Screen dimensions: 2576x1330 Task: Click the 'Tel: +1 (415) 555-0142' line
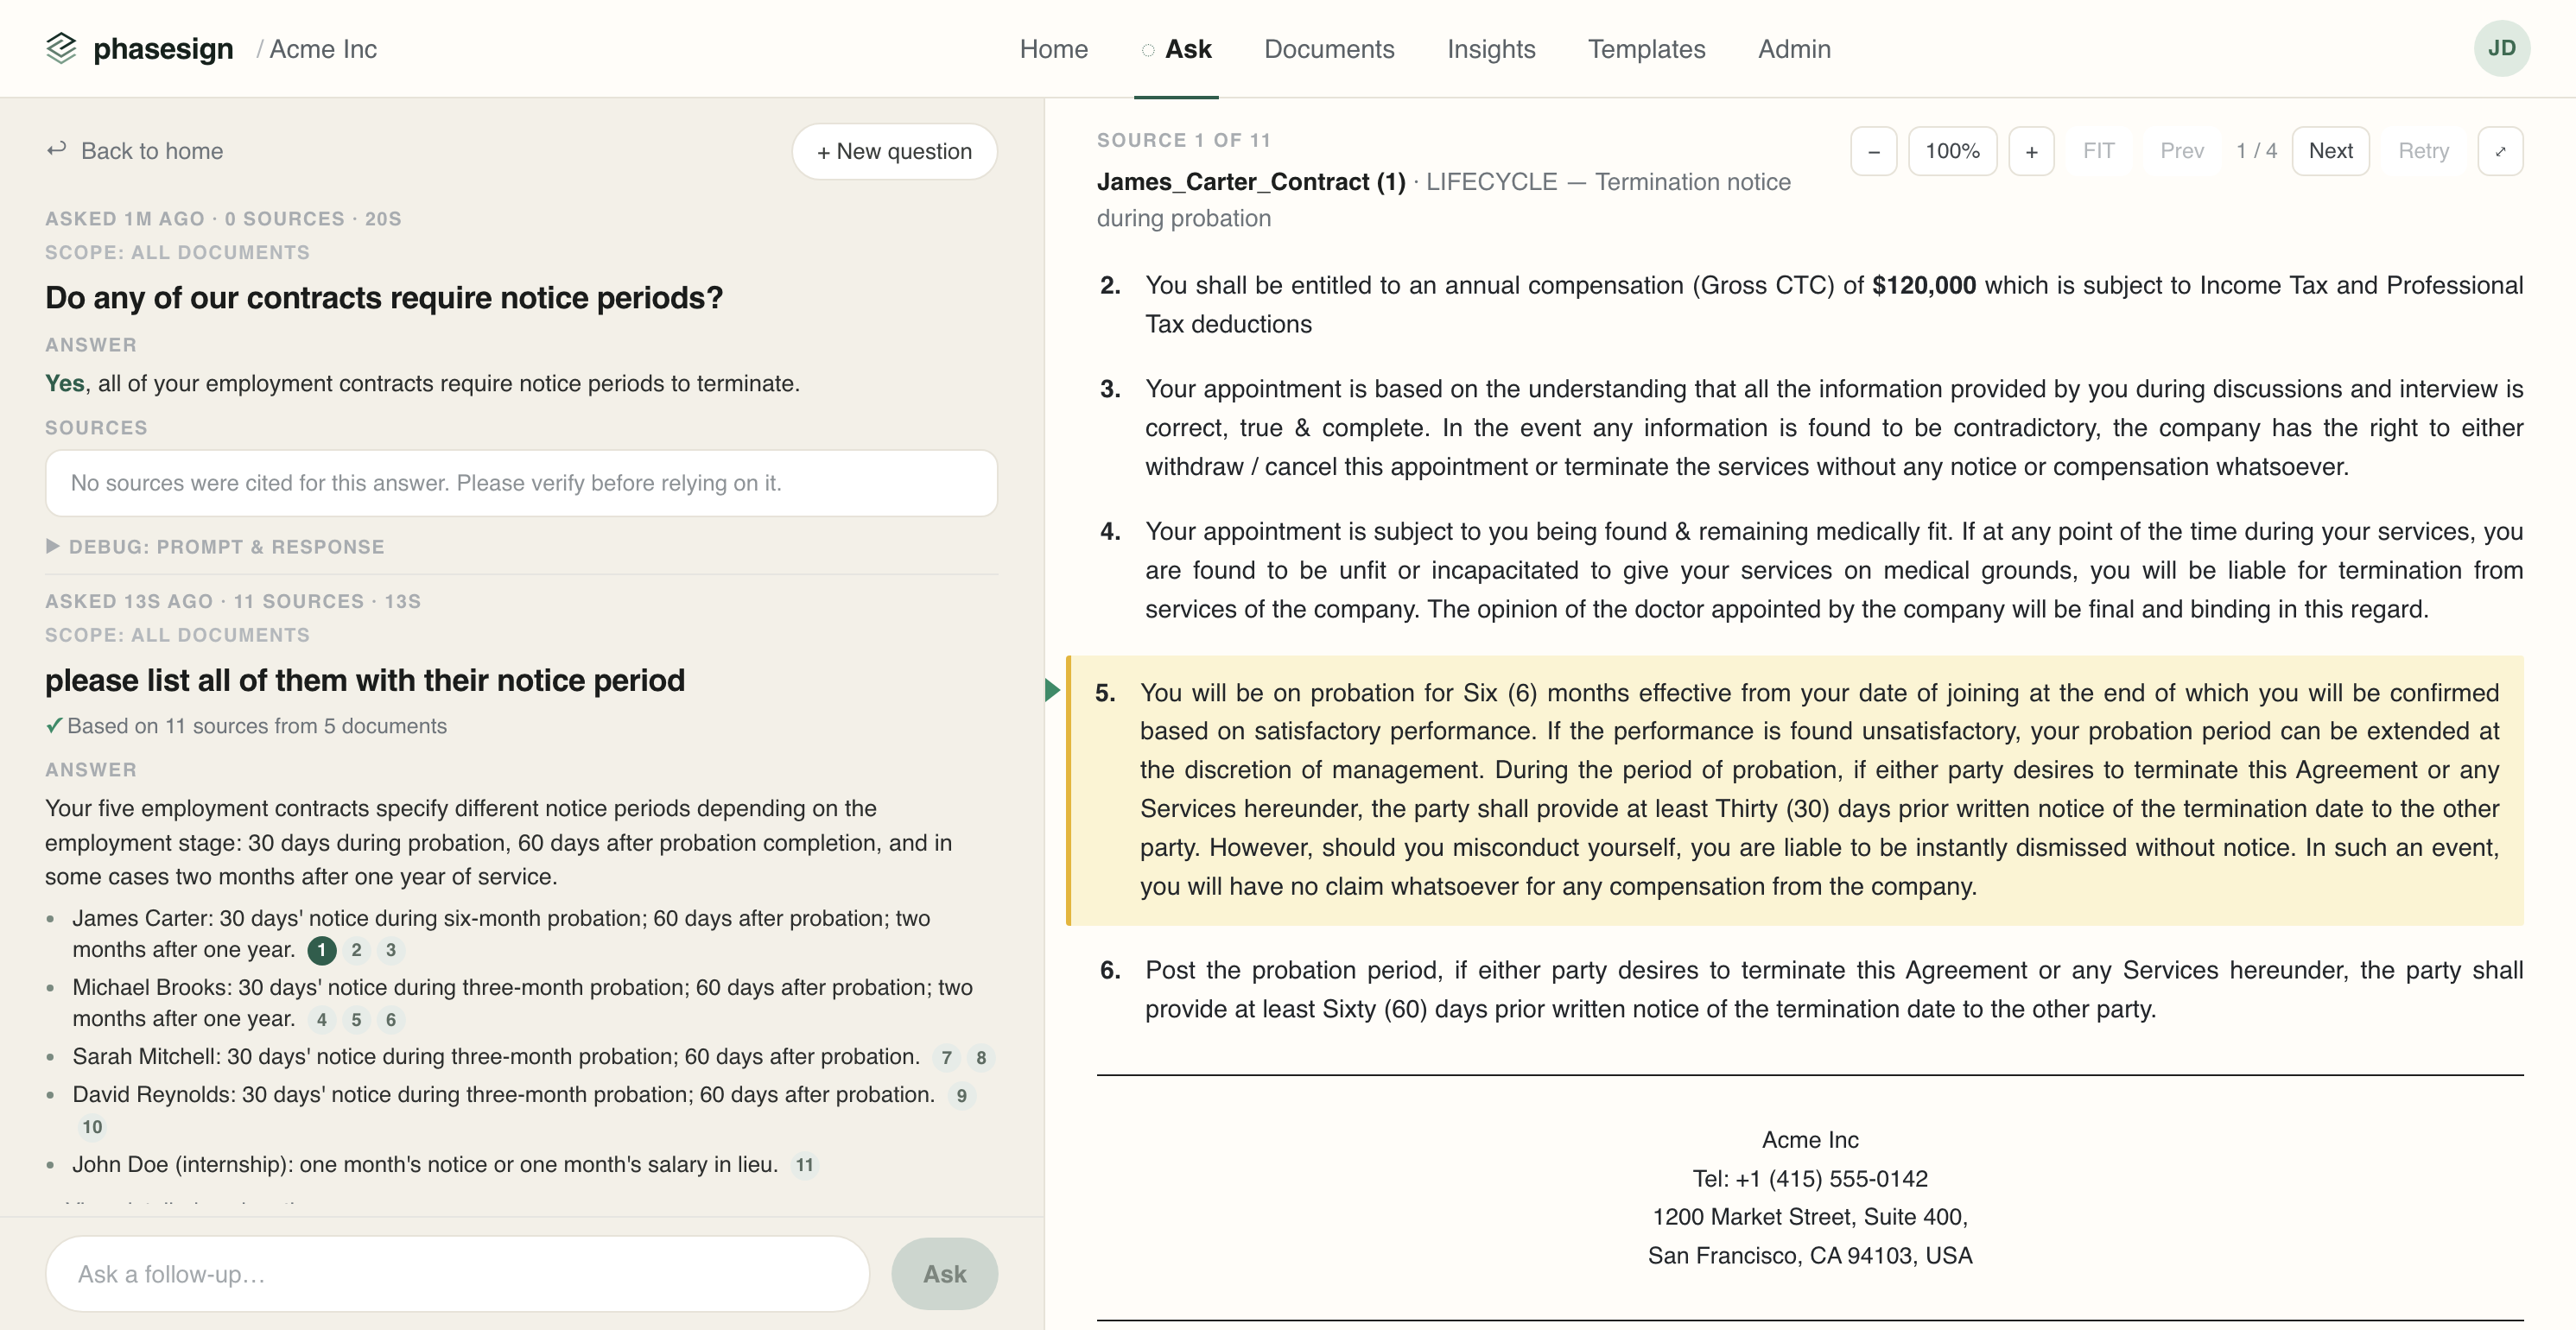coord(1810,1179)
